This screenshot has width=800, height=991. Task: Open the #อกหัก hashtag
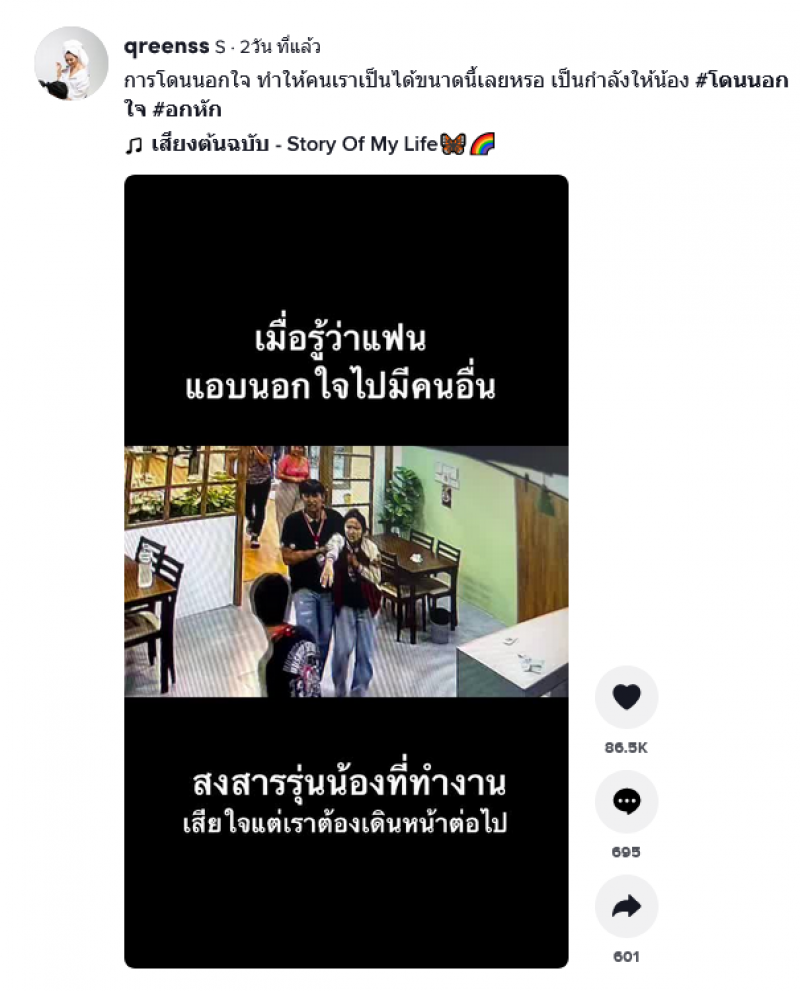[188, 110]
